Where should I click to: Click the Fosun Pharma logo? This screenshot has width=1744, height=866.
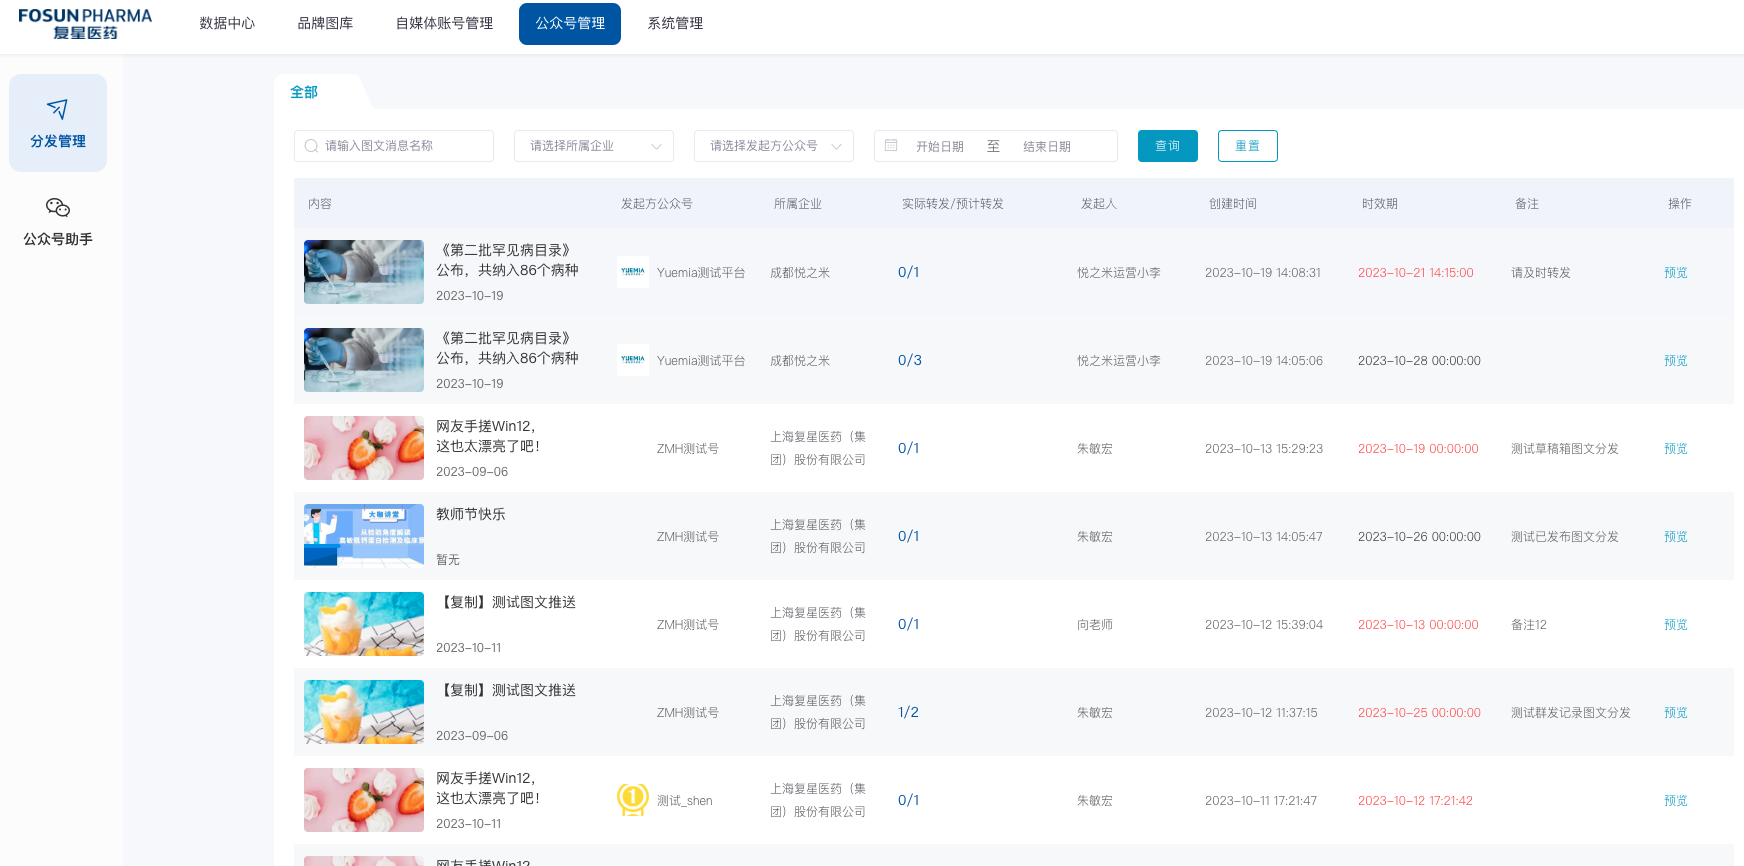85,24
